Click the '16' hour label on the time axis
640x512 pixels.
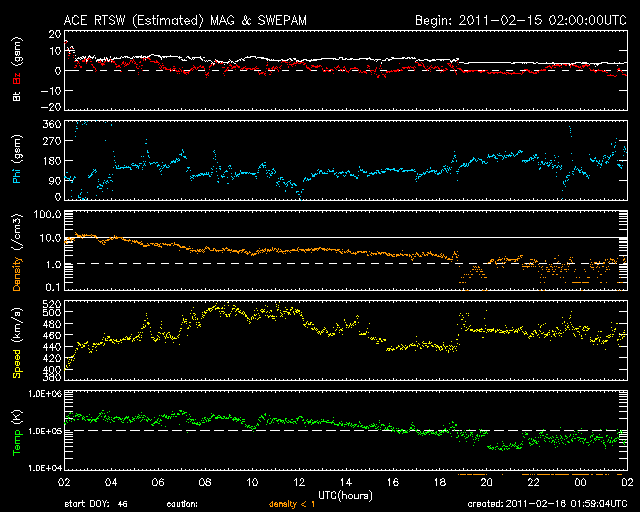(x=393, y=482)
